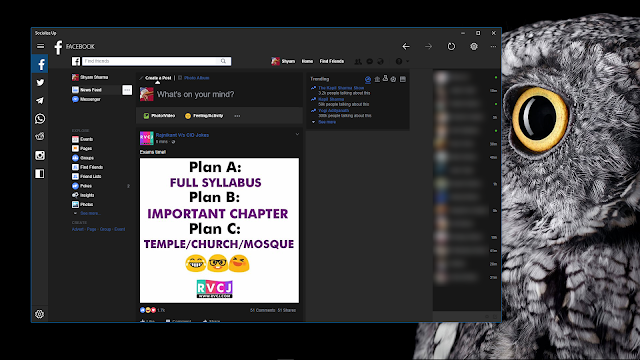This screenshot has height=360, width=640.
Task: Open the top toolbar gear settings
Action: (473, 47)
